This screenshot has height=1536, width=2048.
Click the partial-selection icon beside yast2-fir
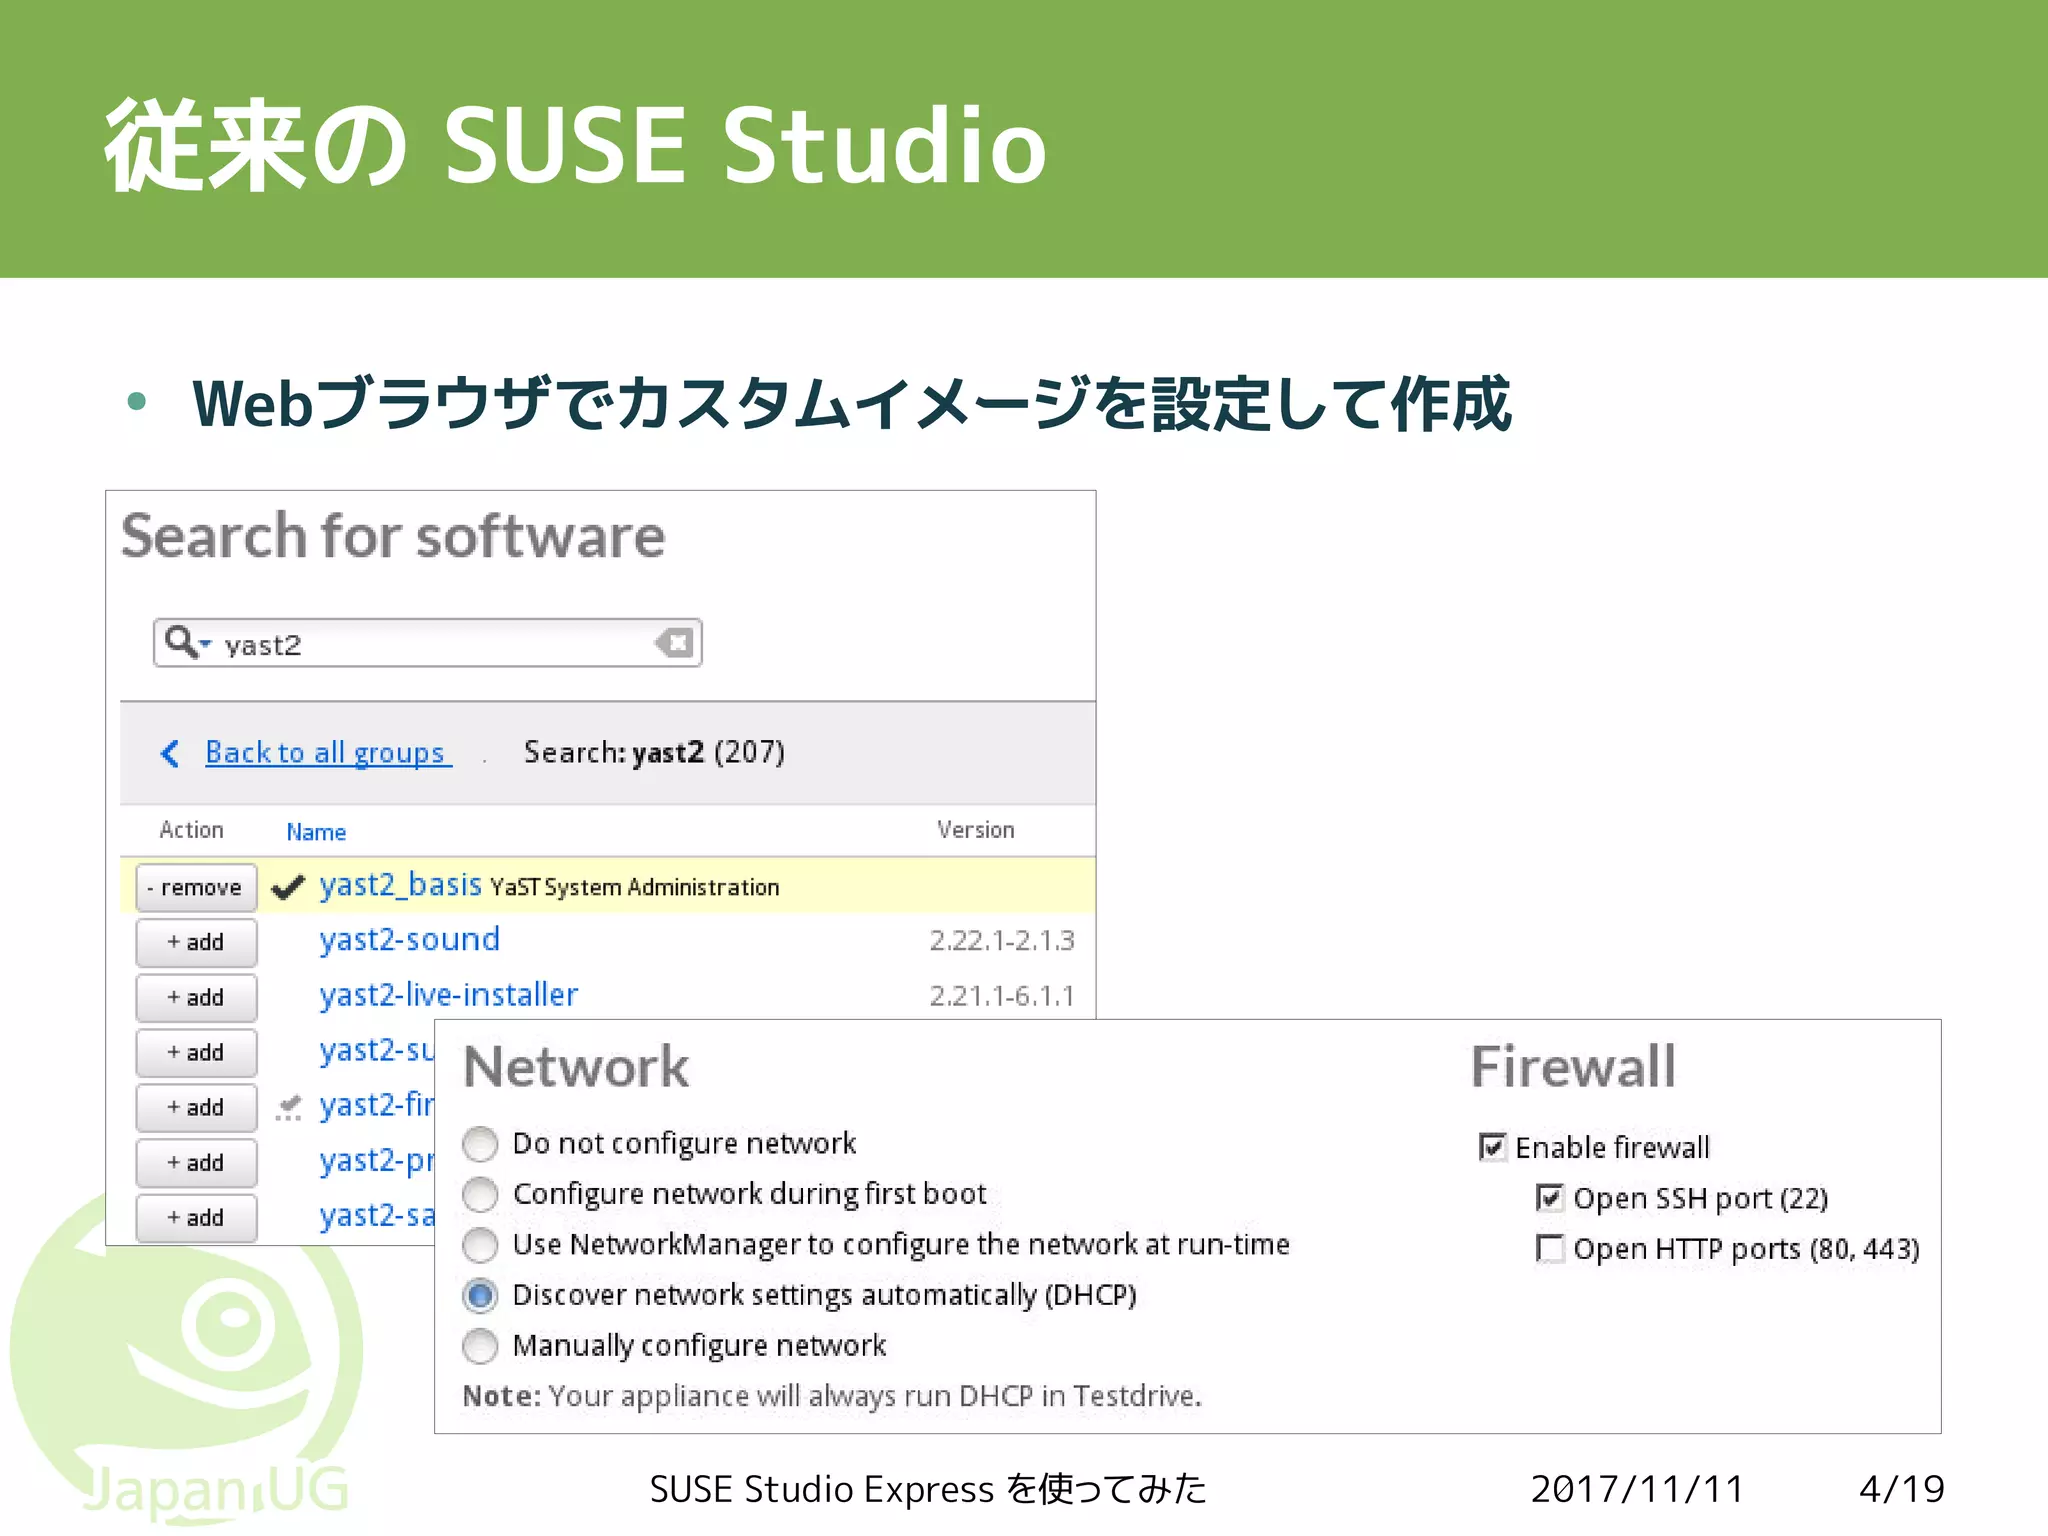click(x=289, y=1107)
